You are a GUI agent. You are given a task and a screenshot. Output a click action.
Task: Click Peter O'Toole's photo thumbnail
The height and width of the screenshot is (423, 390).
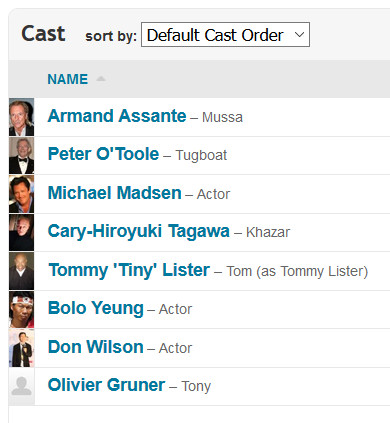[x=21, y=155]
